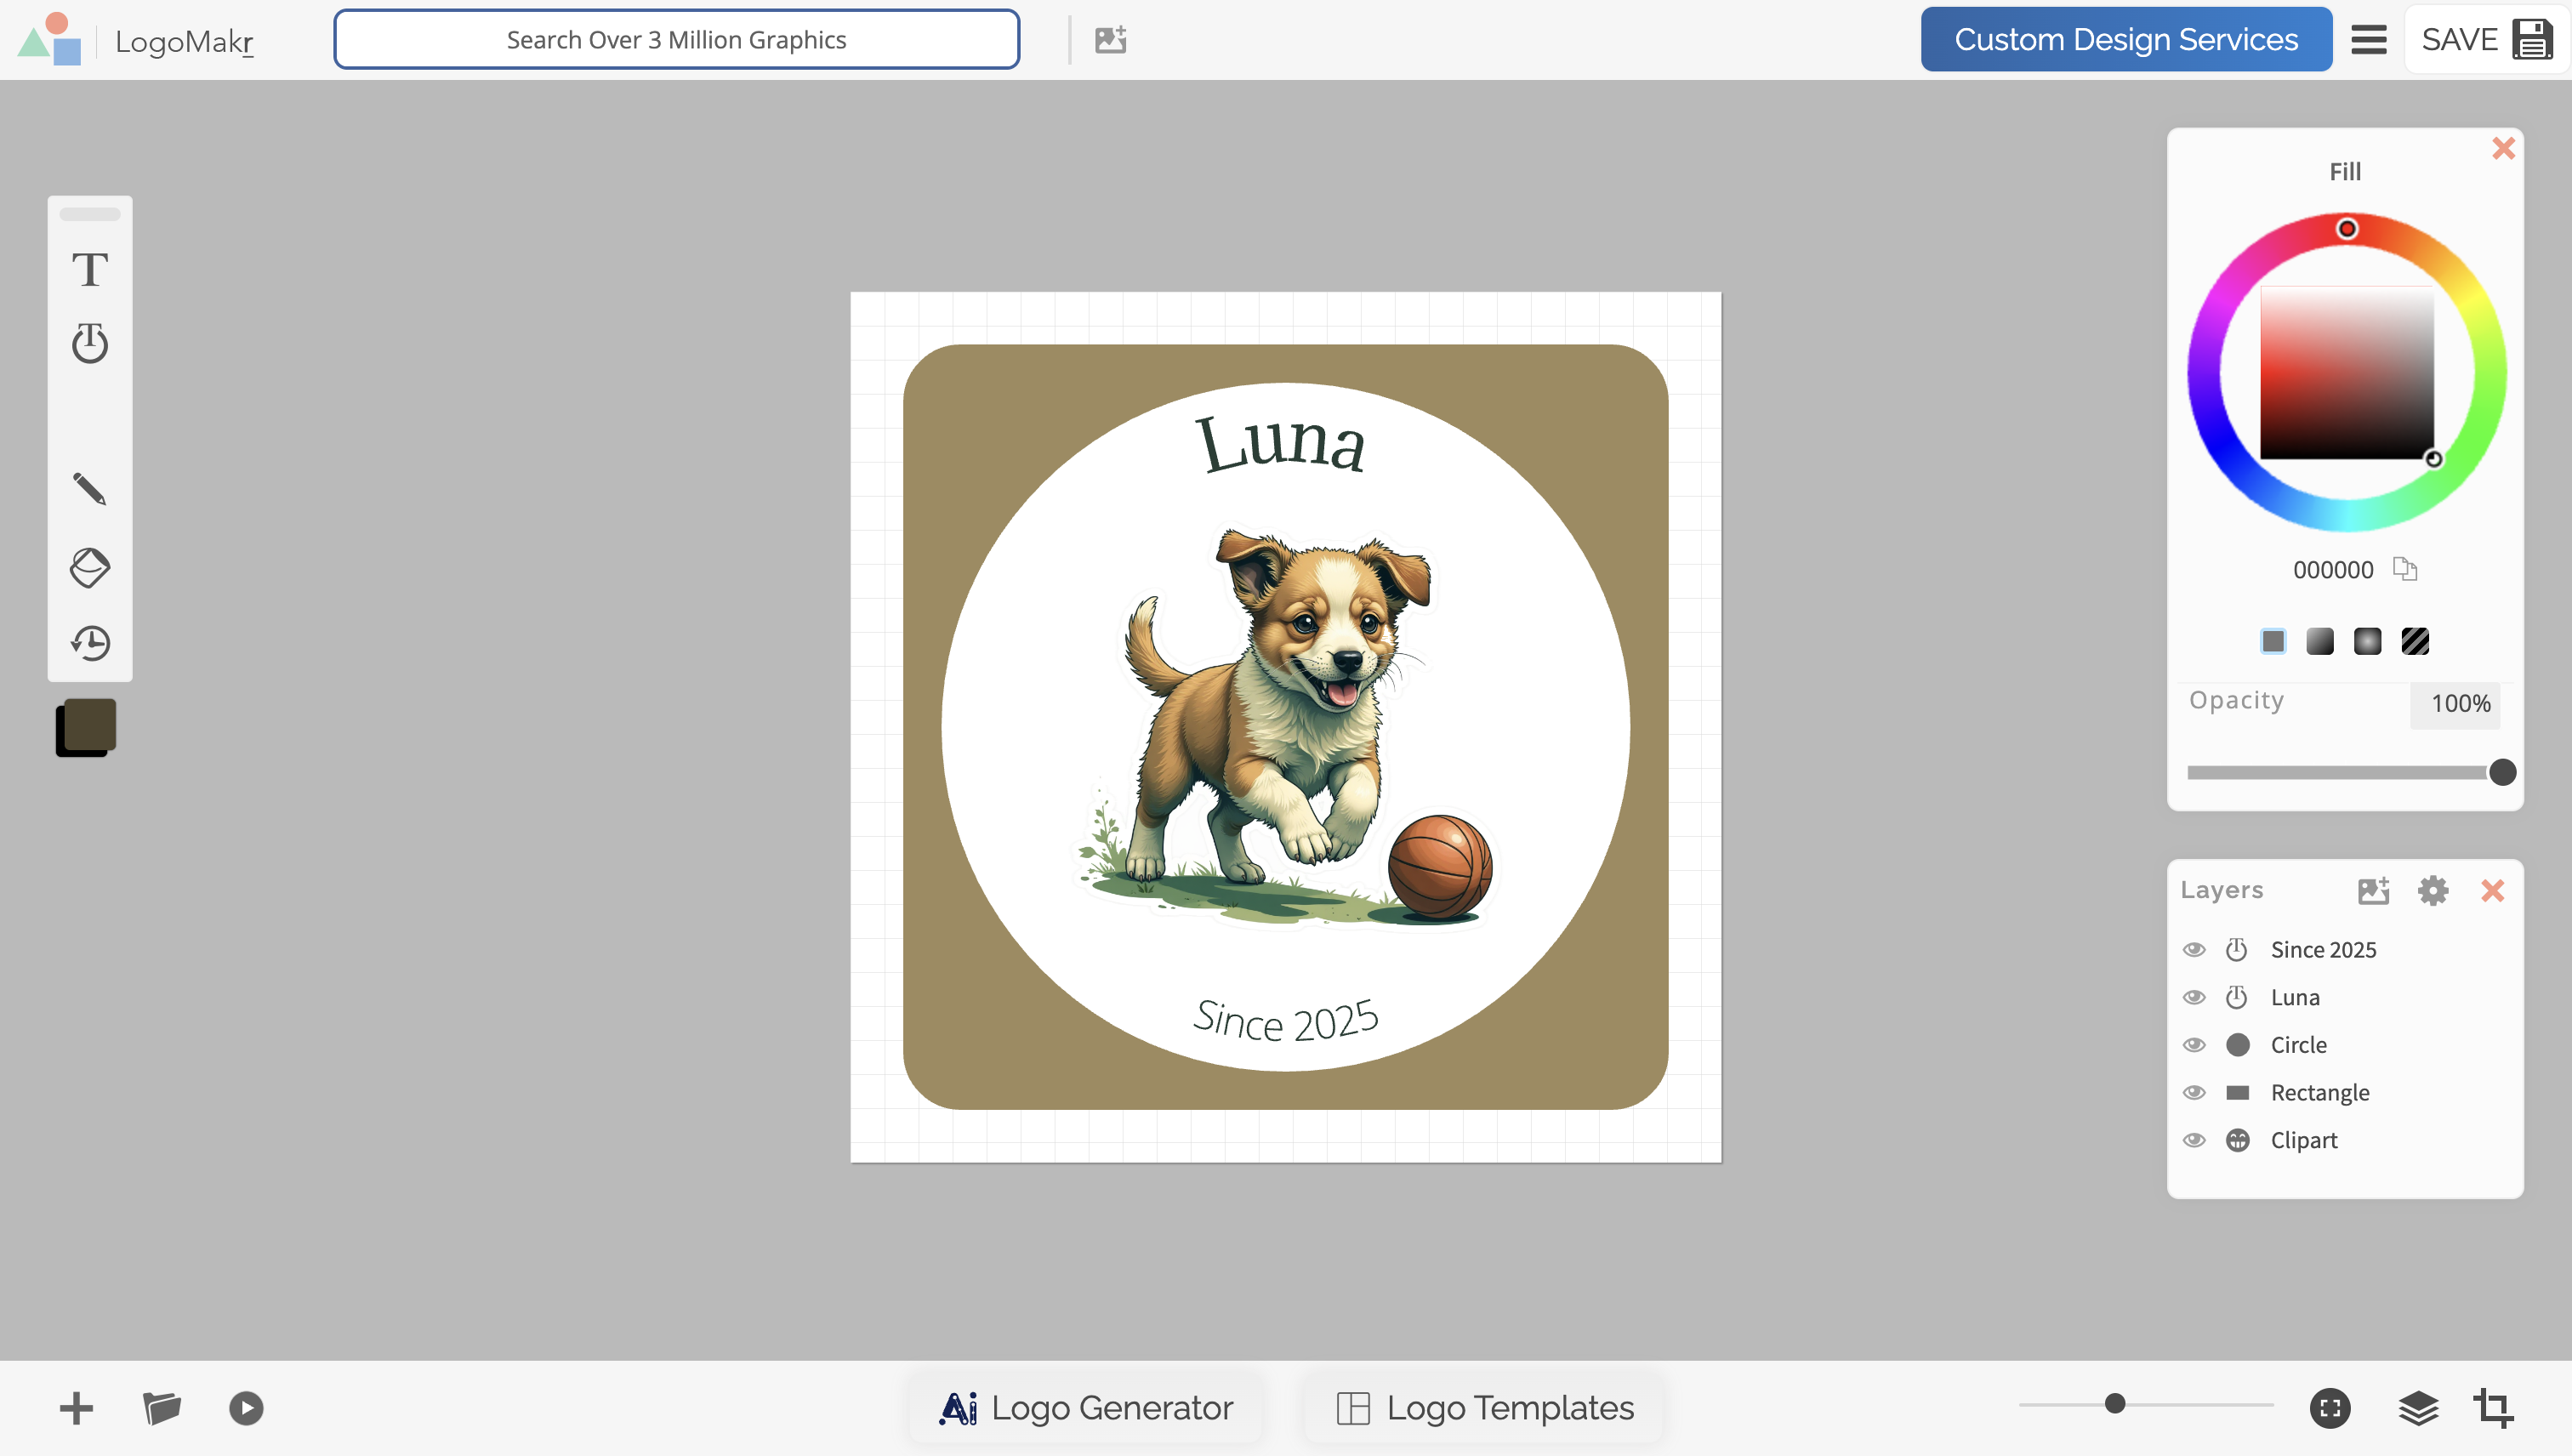Click the opacity slider handle
The width and height of the screenshot is (2572, 1456).
point(2502,772)
